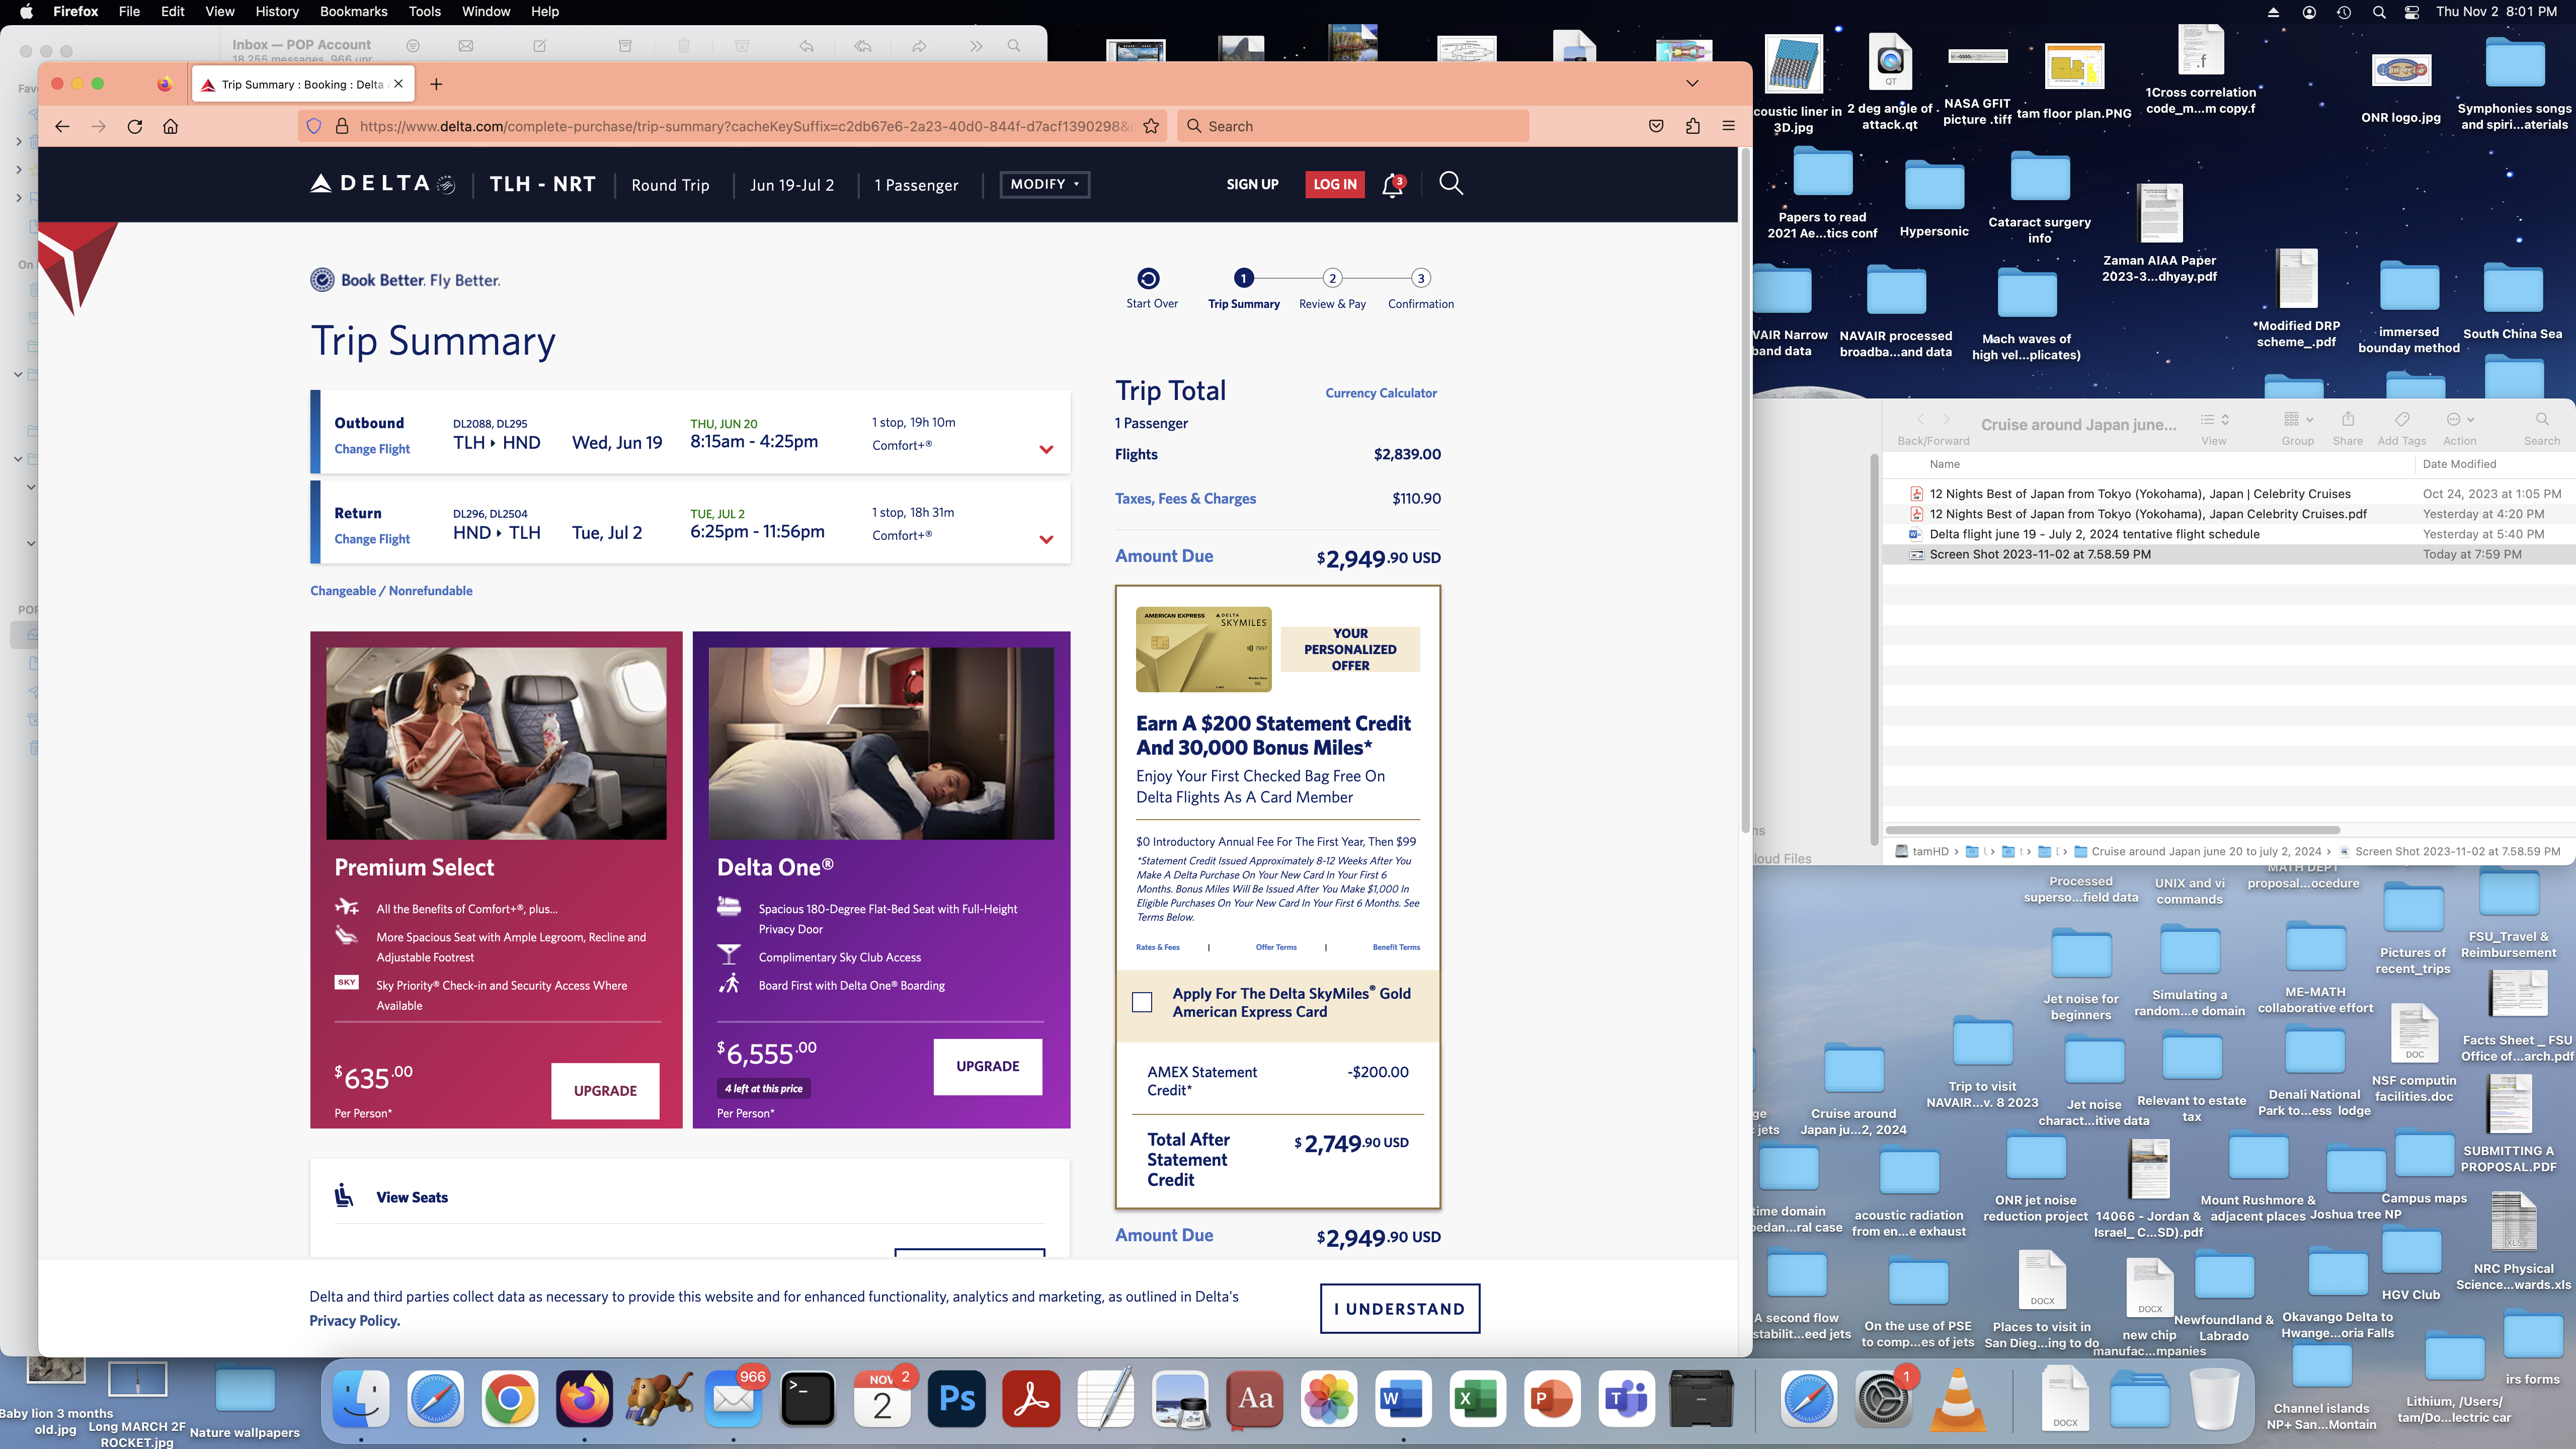This screenshot has height=1449, width=2576.
Task: Click UPGRADE for Delta One
Action: tap(988, 1066)
